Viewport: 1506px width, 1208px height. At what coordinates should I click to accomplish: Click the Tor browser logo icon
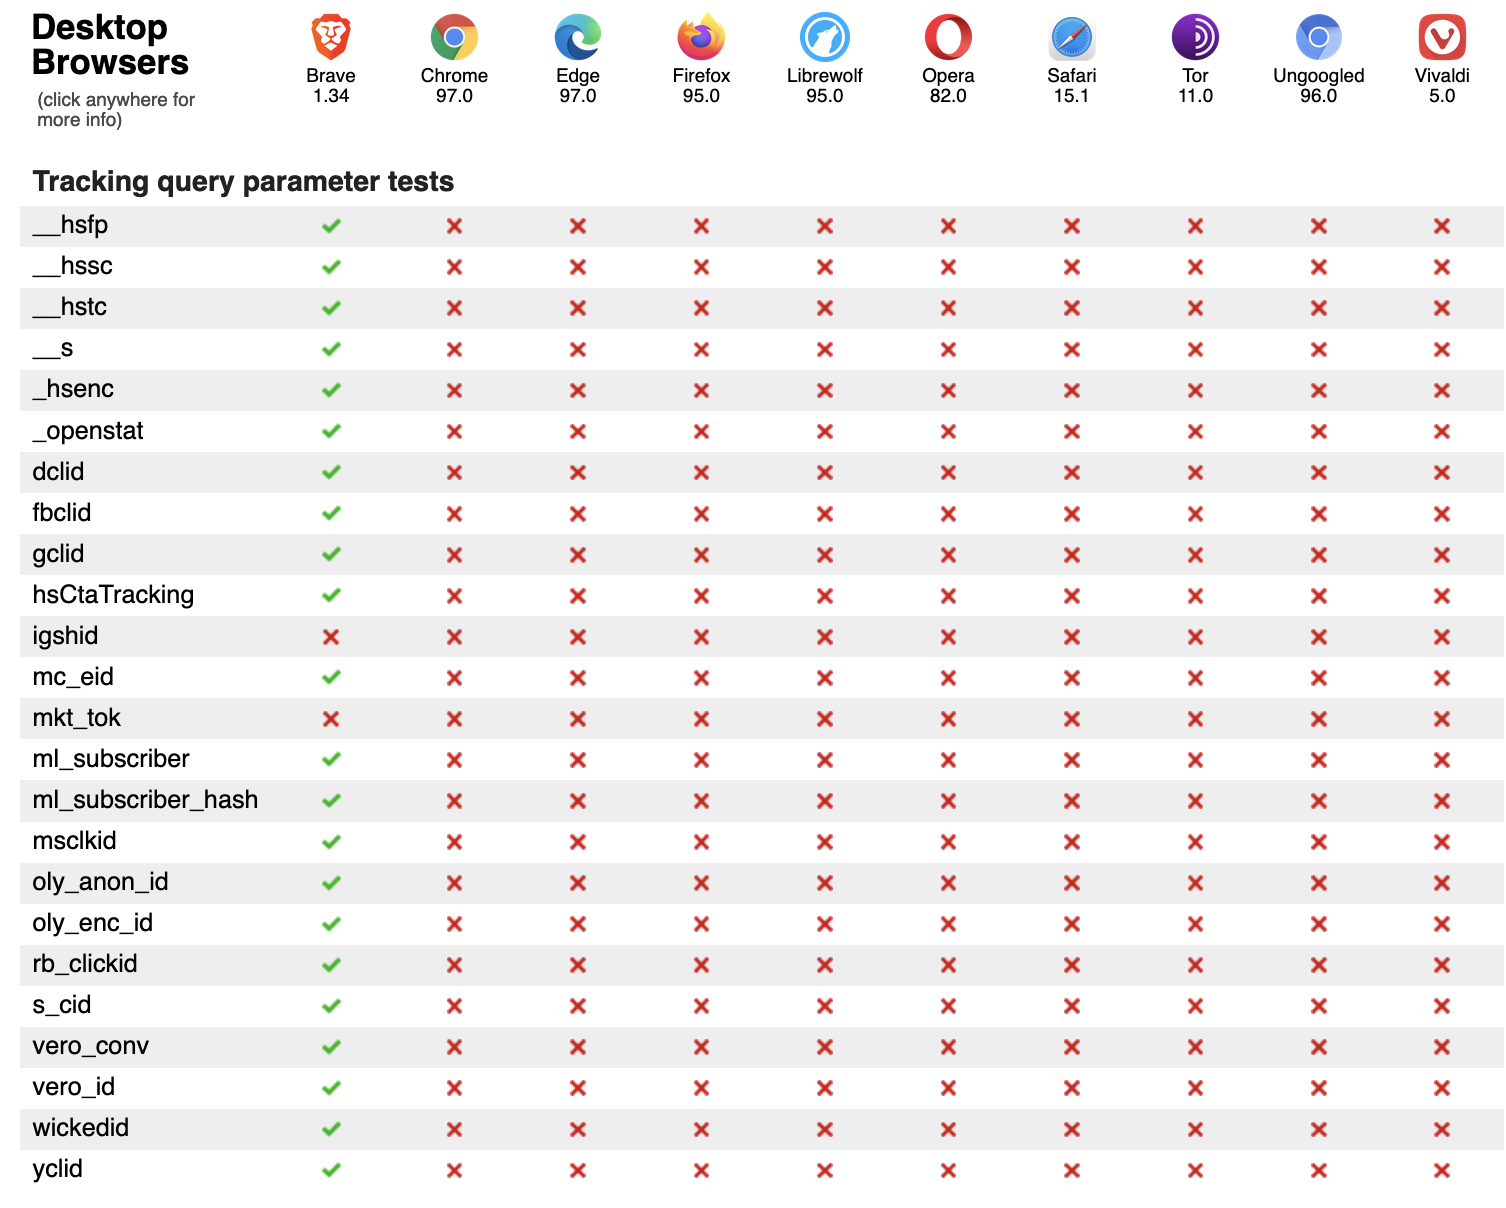click(1195, 37)
